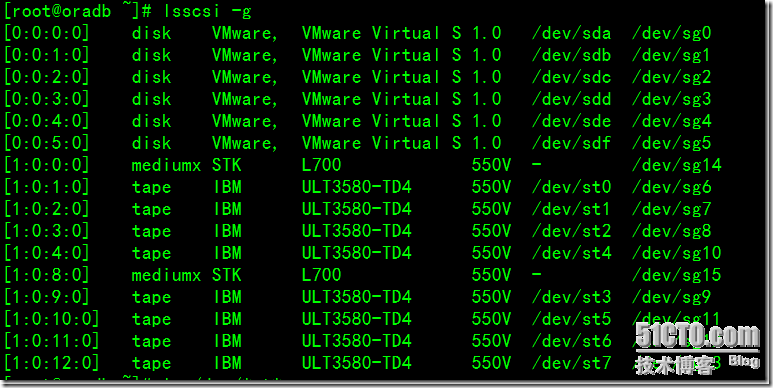This screenshot has height=388, width=773.
Task: Select the SCSI address [1:0:0:0]
Action: click(46, 165)
